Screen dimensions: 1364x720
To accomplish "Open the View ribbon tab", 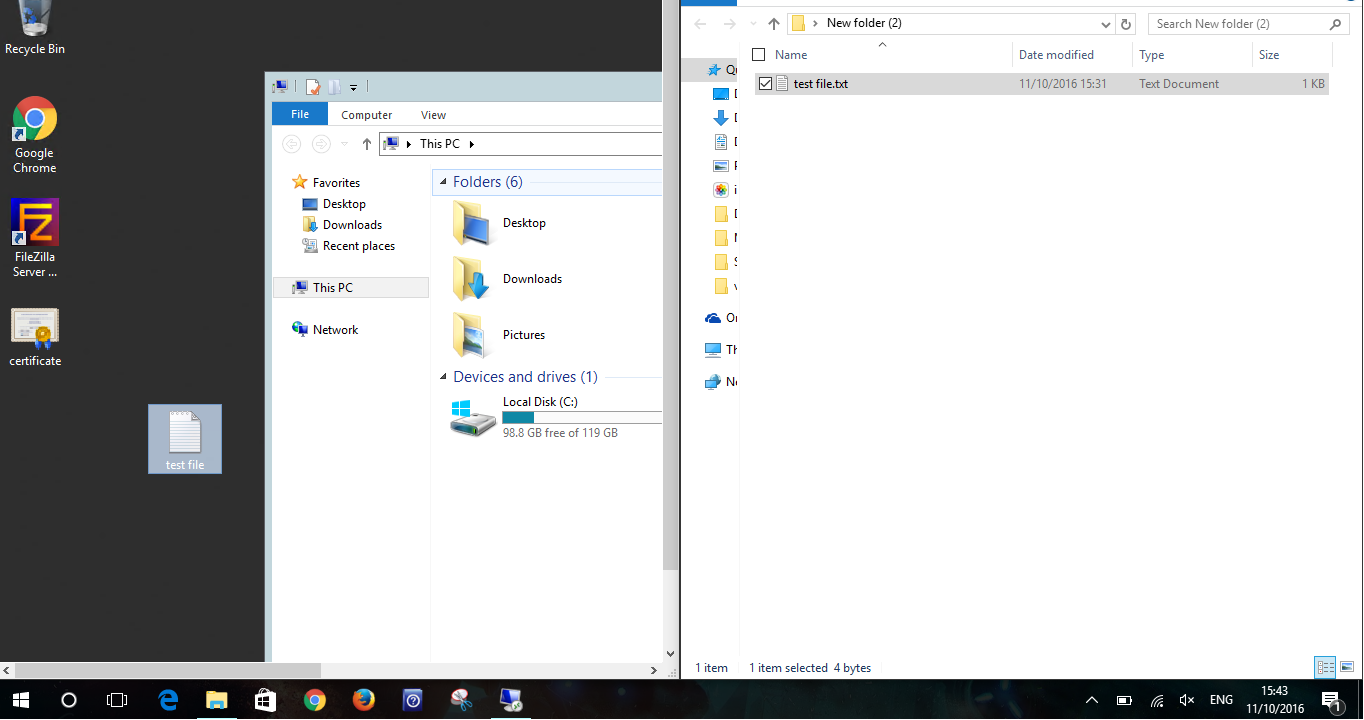I will coord(433,114).
